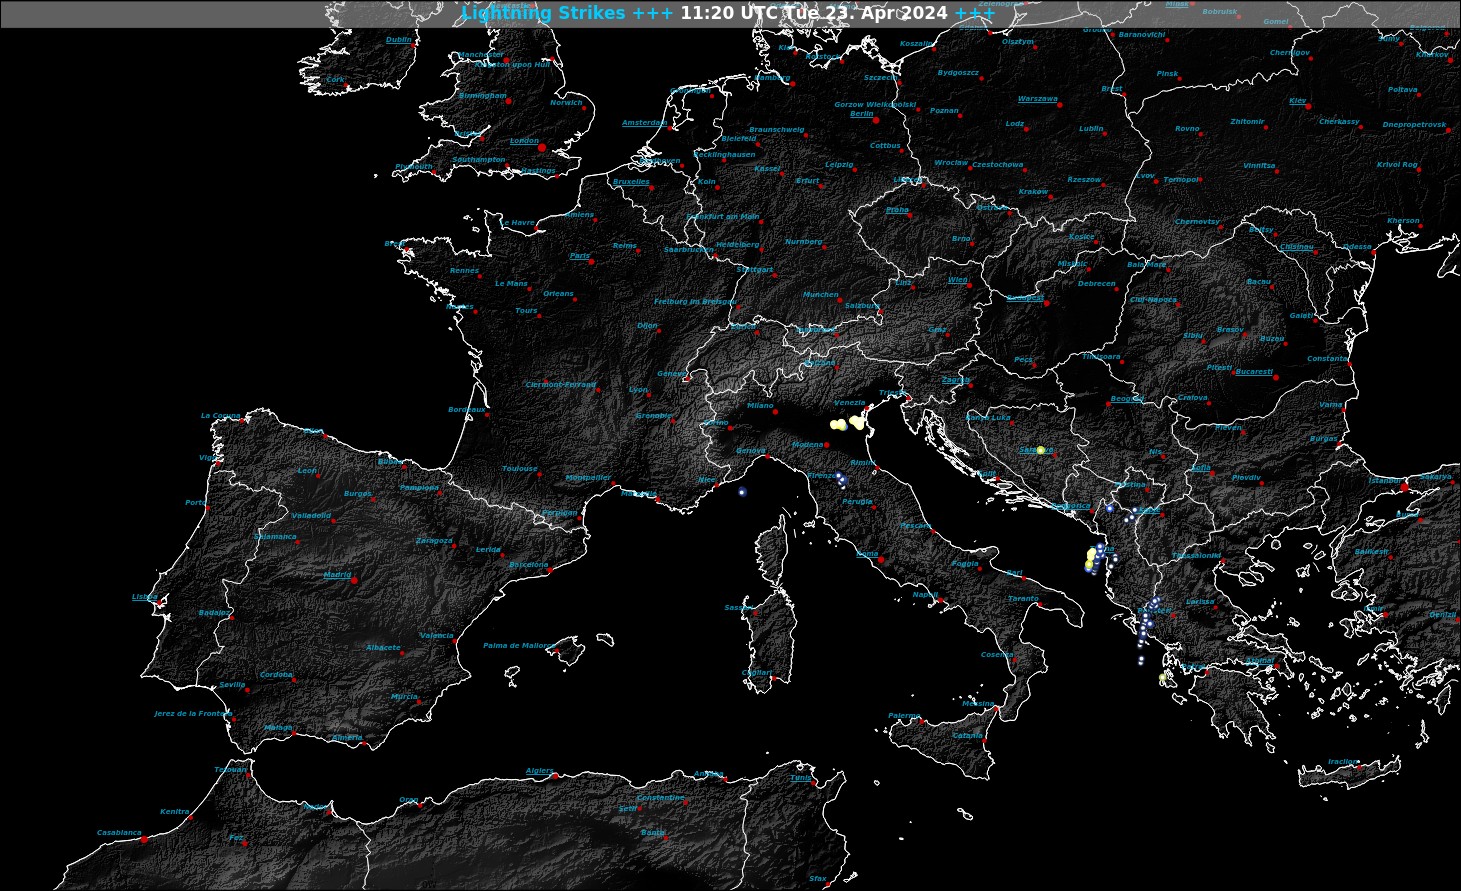Click the Le Havre label
1461x891 pixels.
tap(518, 223)
